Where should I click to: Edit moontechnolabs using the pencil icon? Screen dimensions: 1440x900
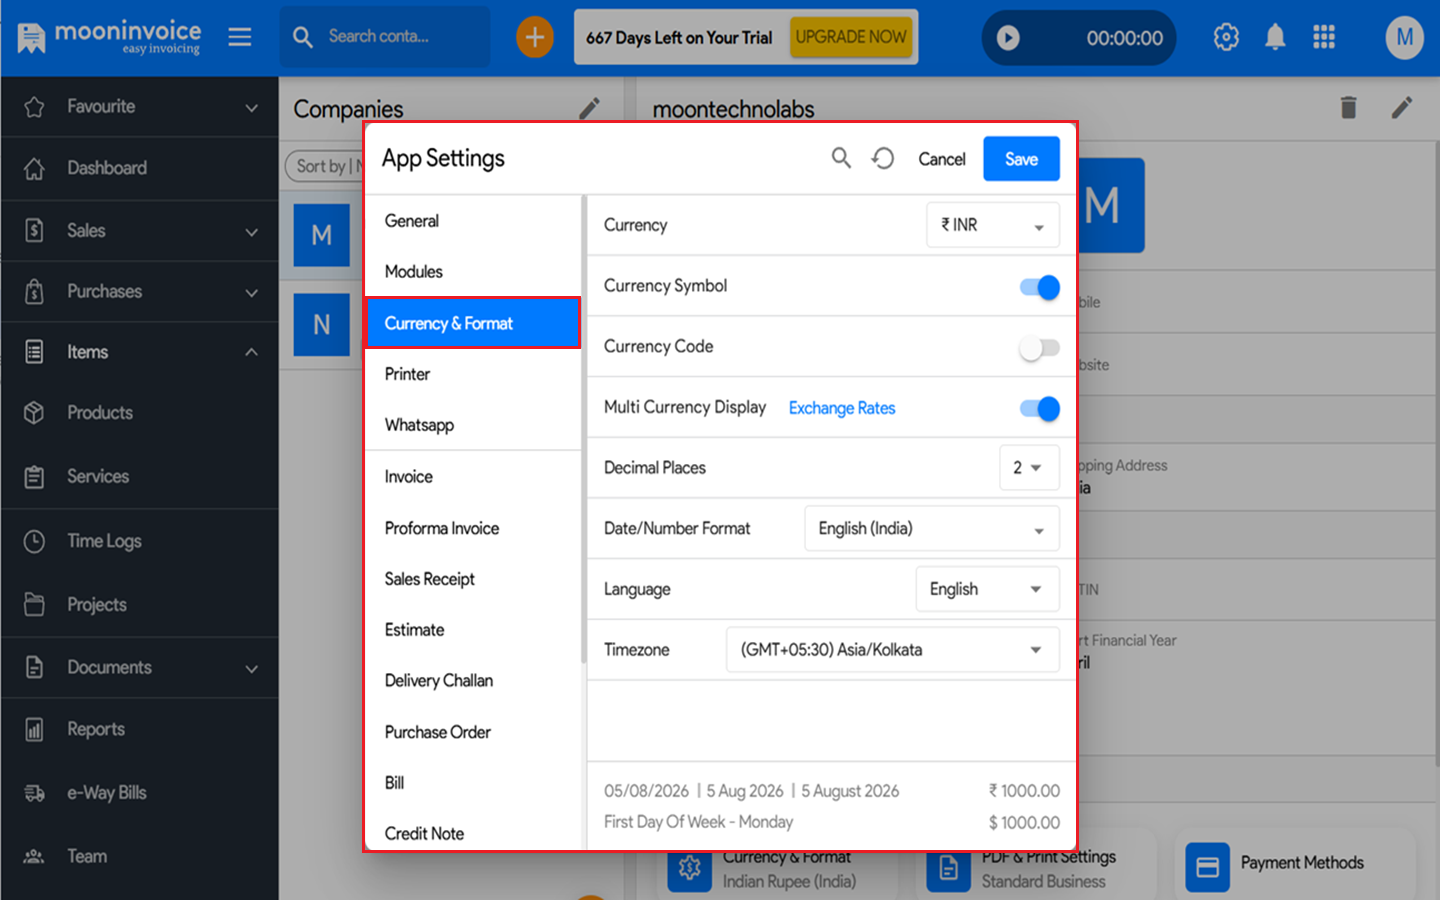click(1402, 107)
